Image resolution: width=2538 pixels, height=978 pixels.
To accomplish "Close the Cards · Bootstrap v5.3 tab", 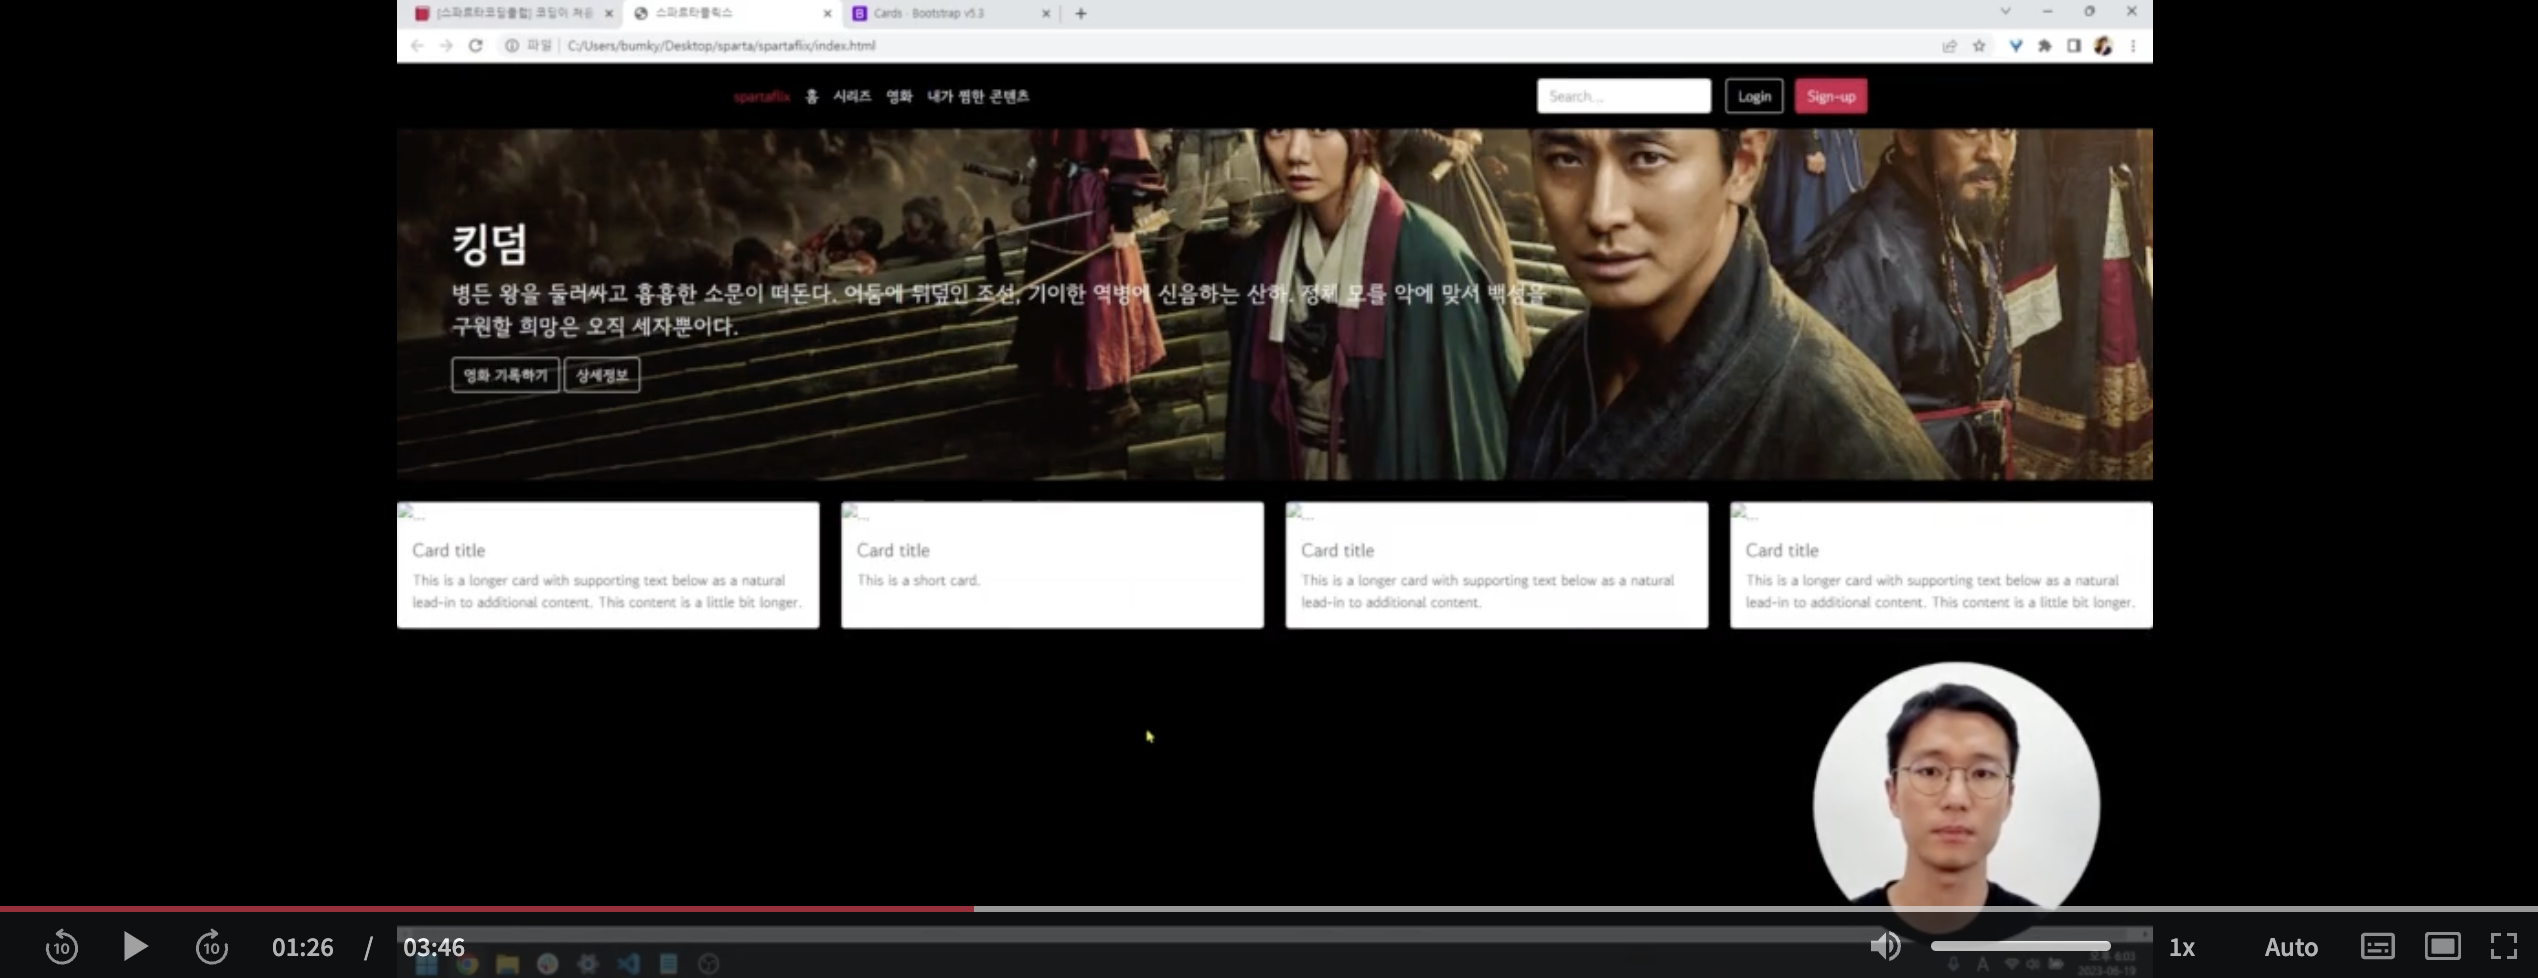I will (x=1046, y=13).
